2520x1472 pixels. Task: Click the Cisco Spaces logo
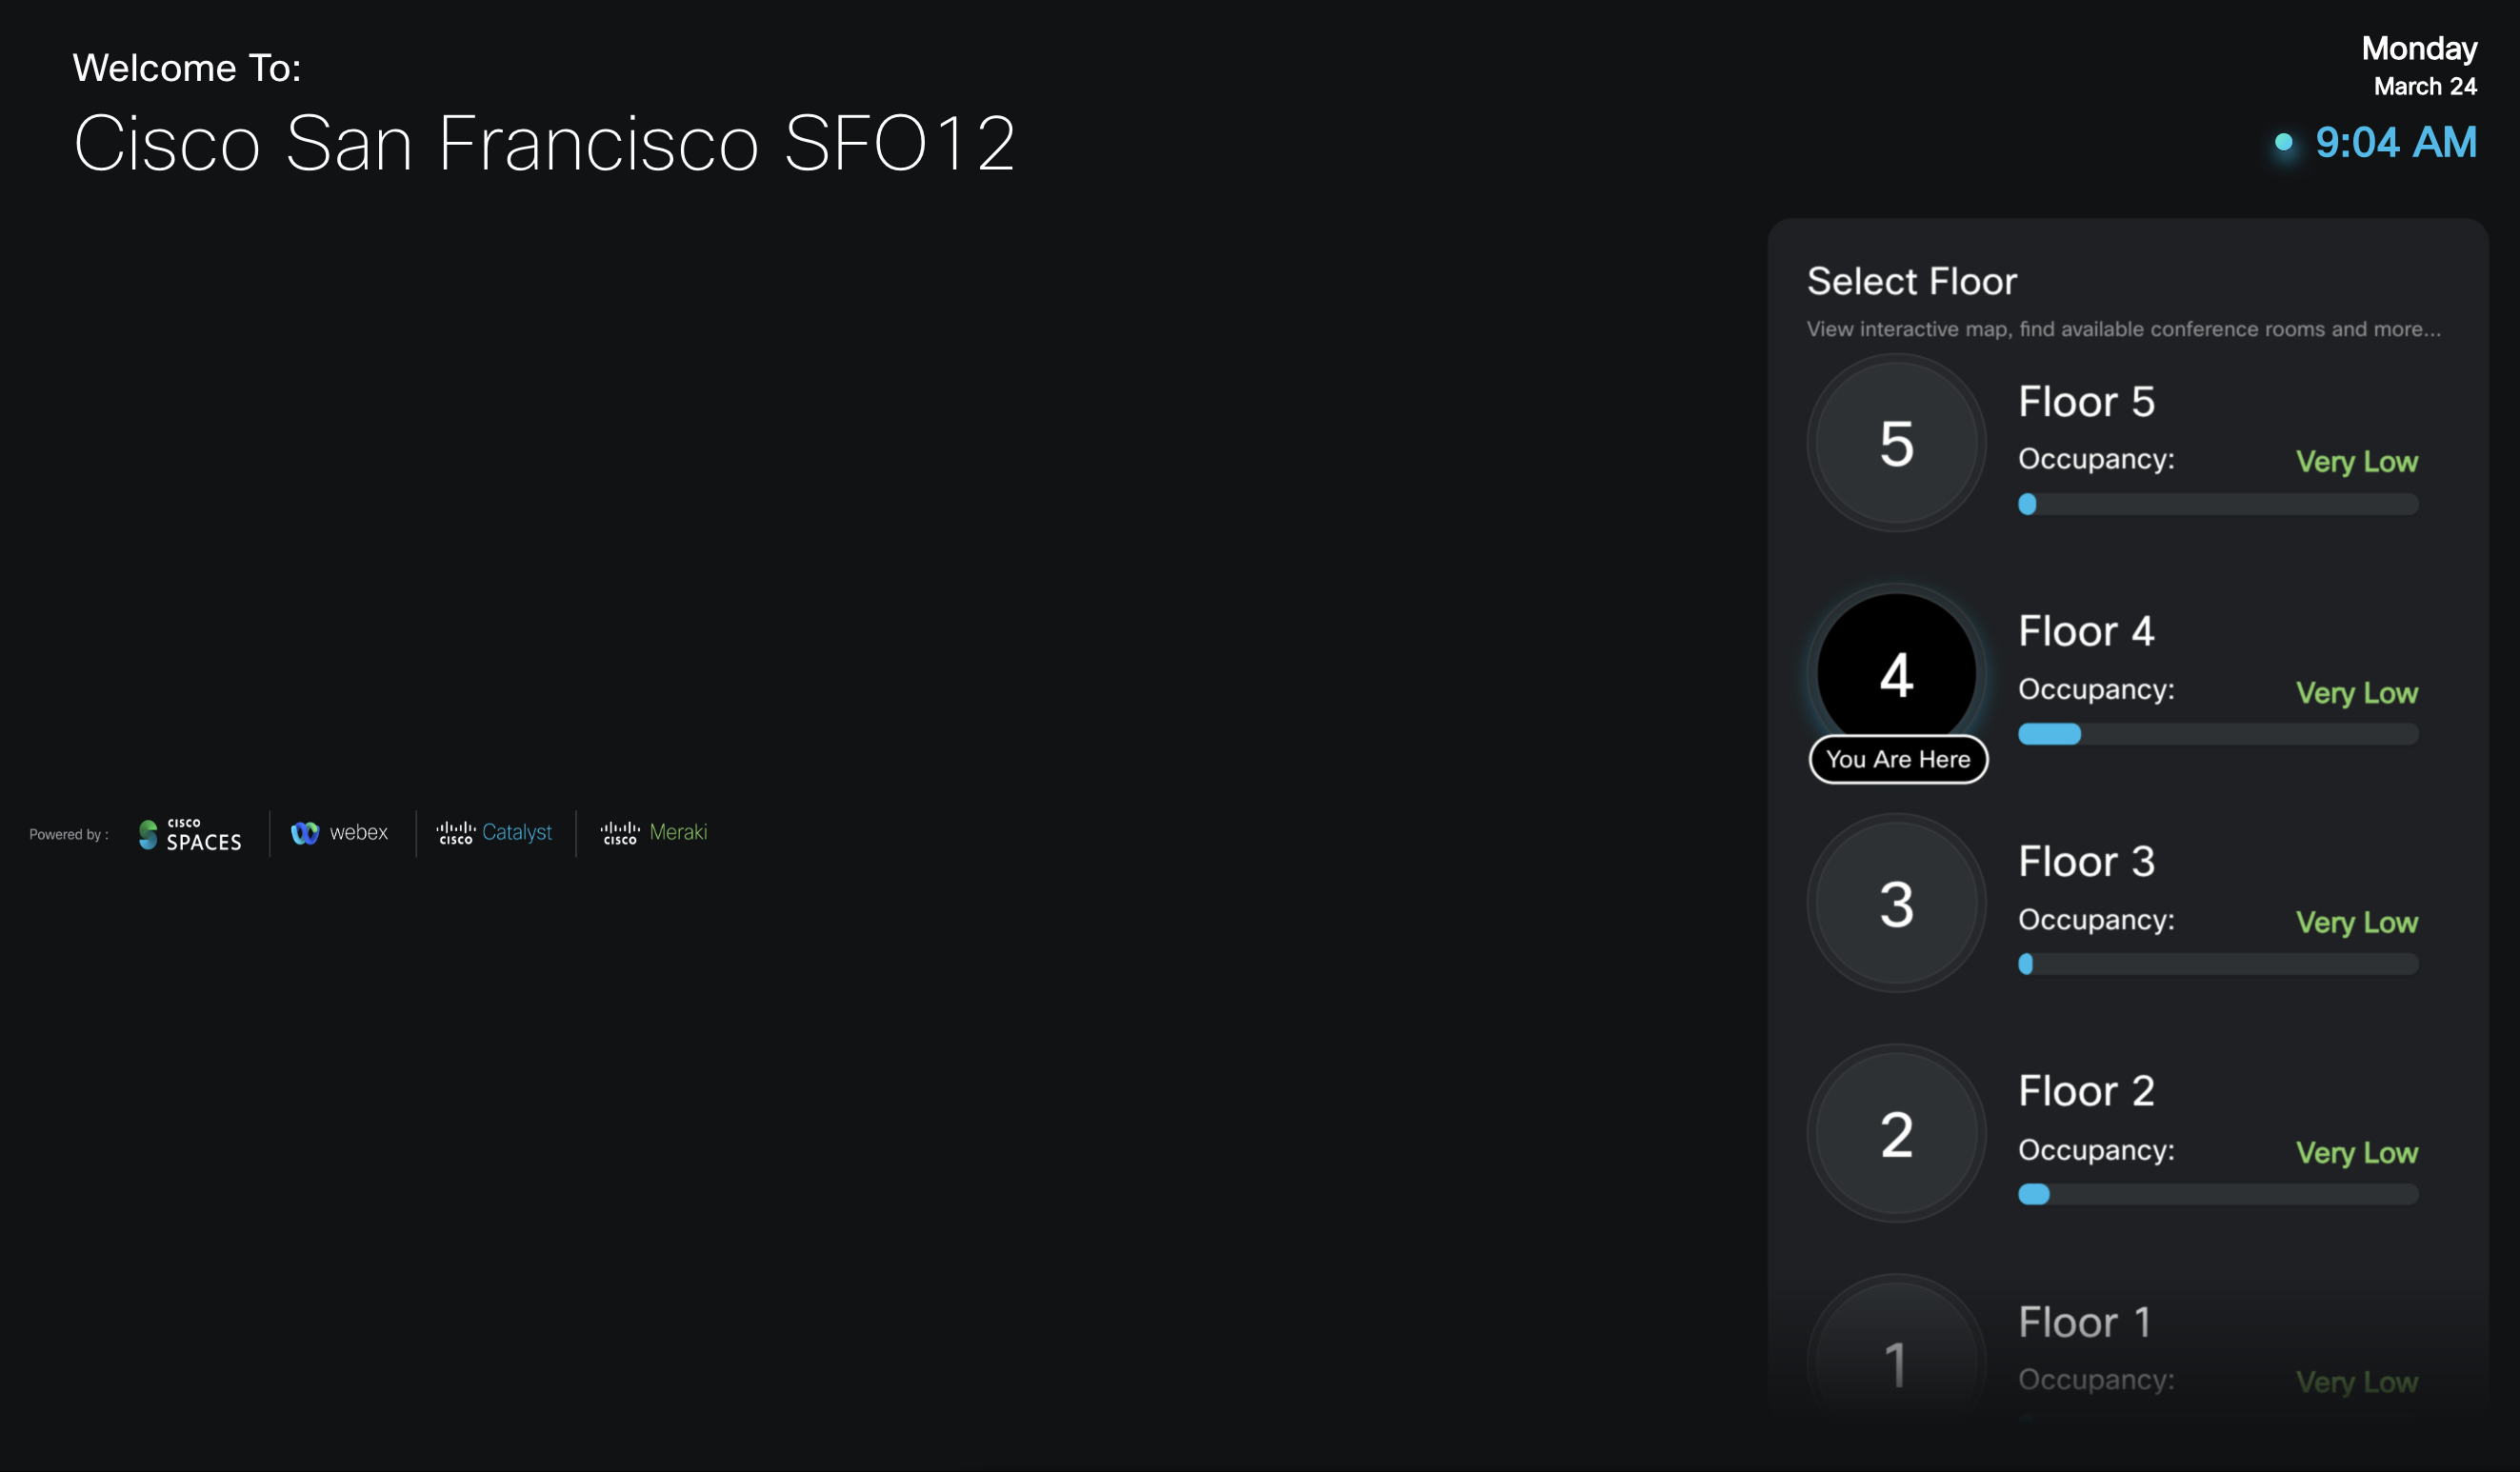[x=188, y=833]
